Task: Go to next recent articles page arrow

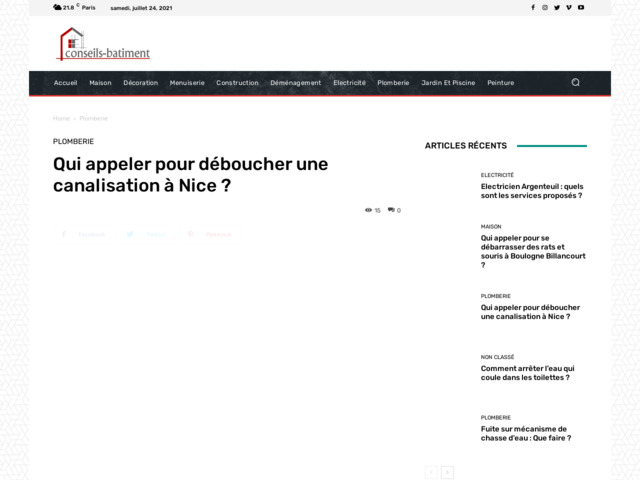Action: (447, 472)
